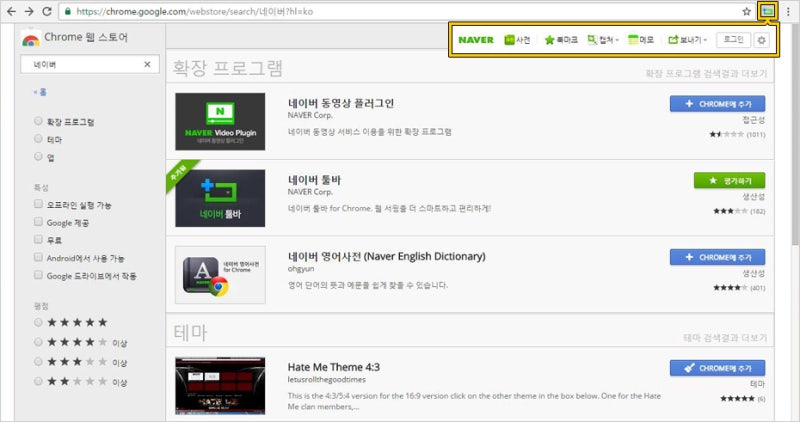This screenshot has height=422, width=800.
Task: Check 오프라인 실행 가능 checkbox
Action: tap(38, 204)
